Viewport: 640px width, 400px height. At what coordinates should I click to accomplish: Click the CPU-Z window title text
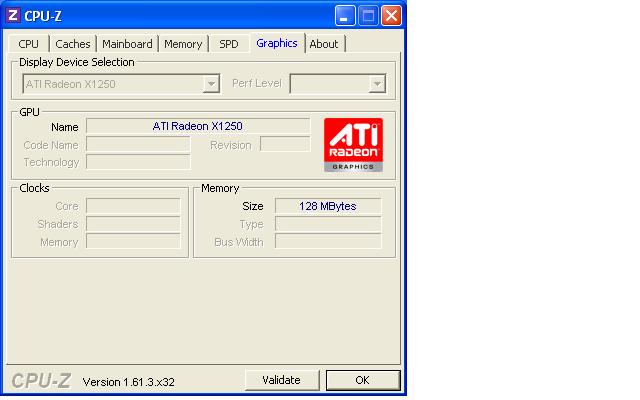click(x=43, y=16)
